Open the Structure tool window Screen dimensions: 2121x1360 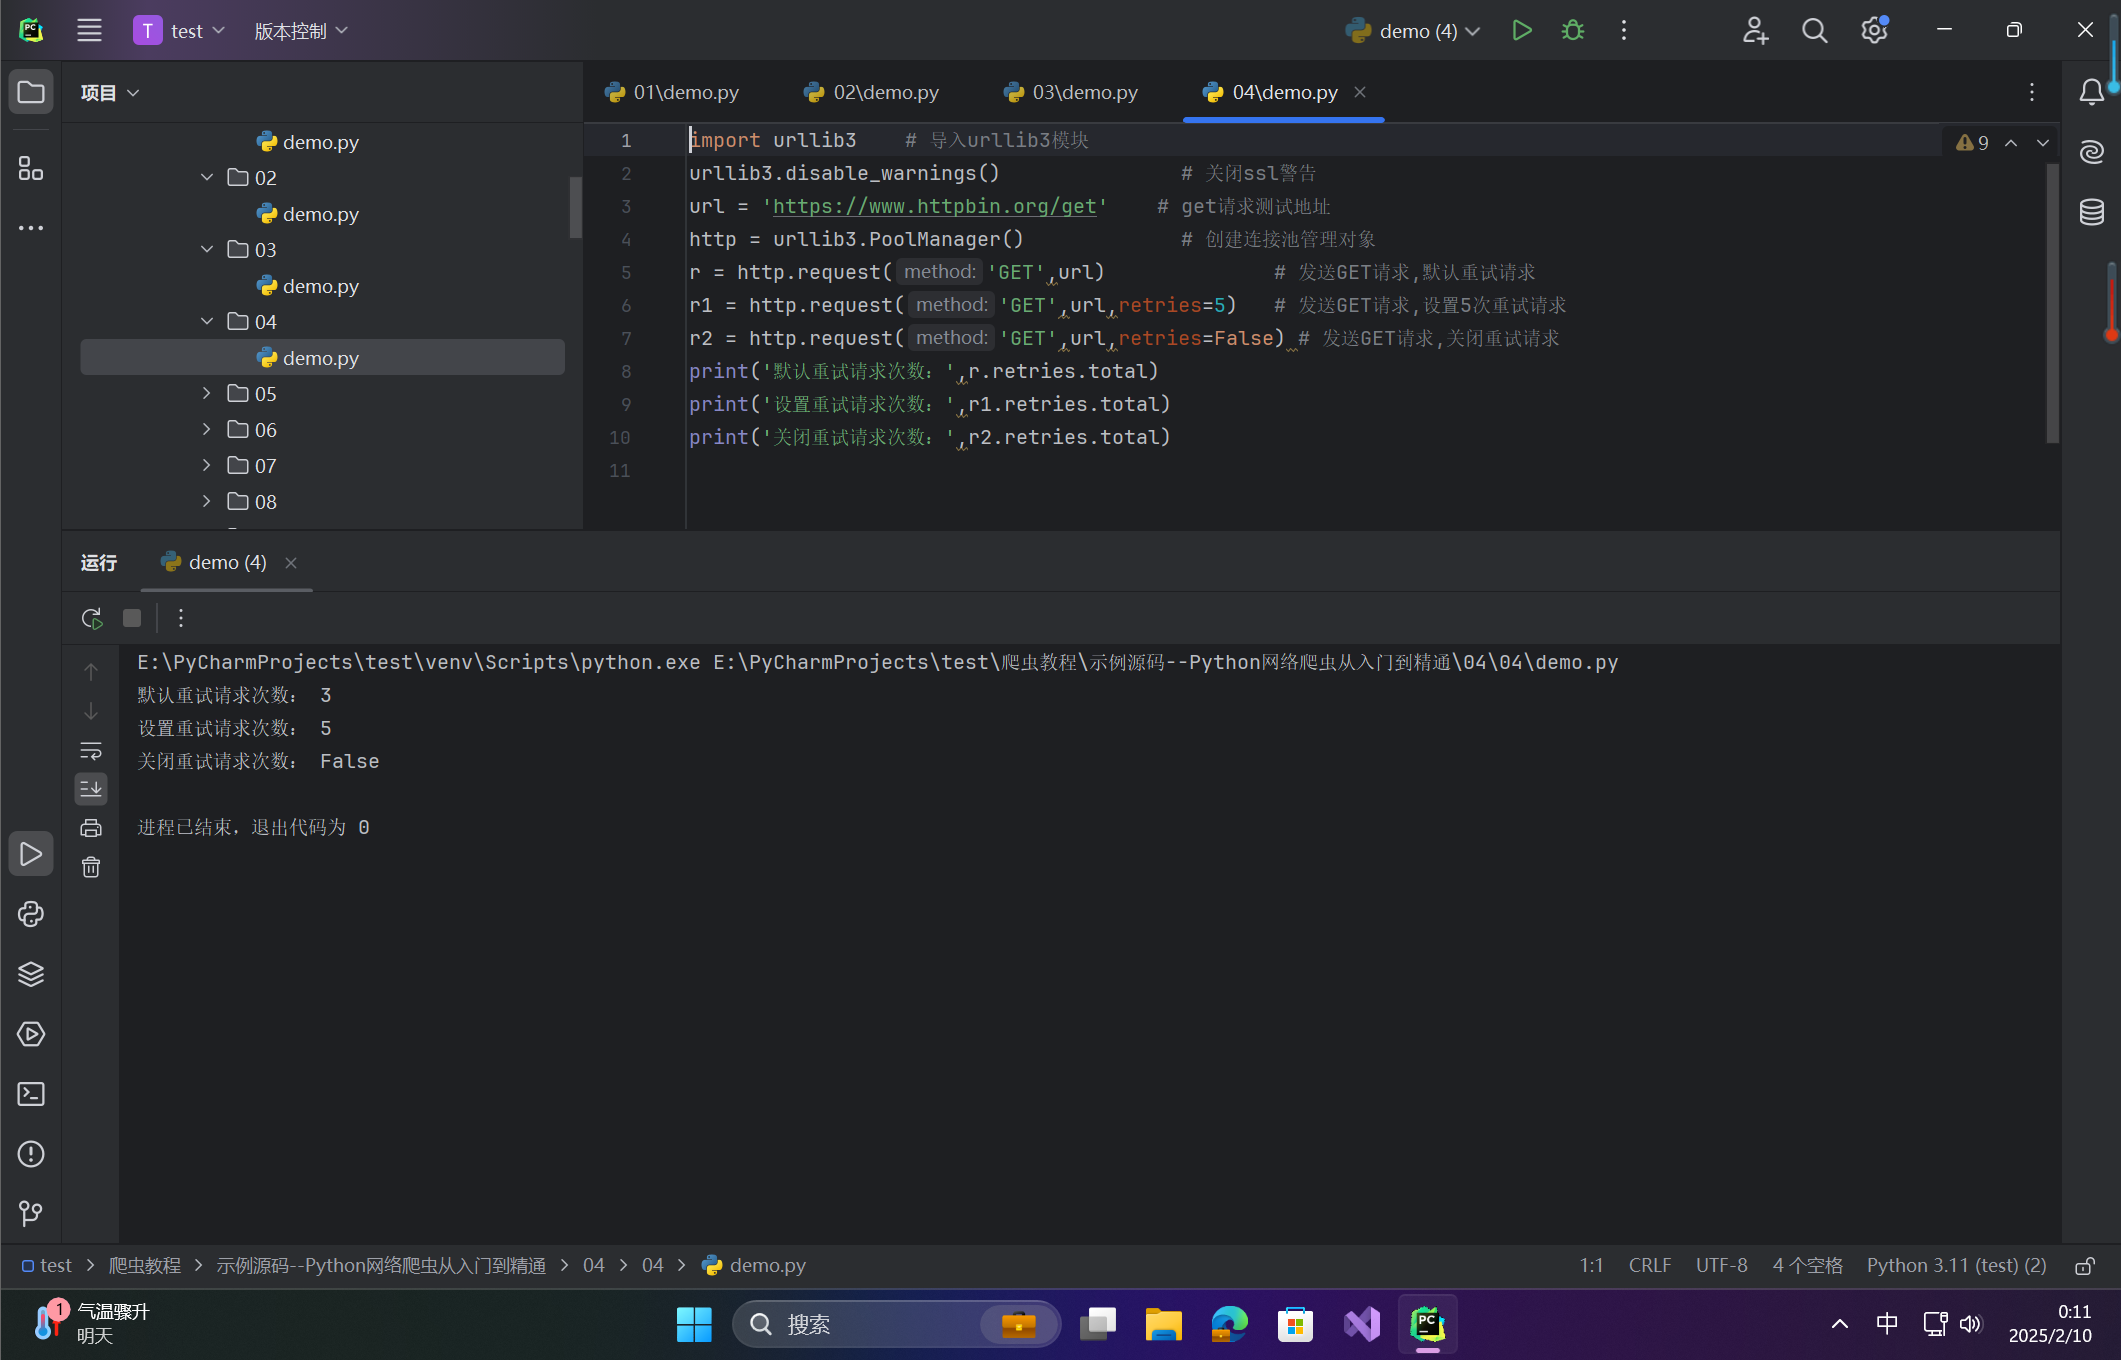pos(31,169)
